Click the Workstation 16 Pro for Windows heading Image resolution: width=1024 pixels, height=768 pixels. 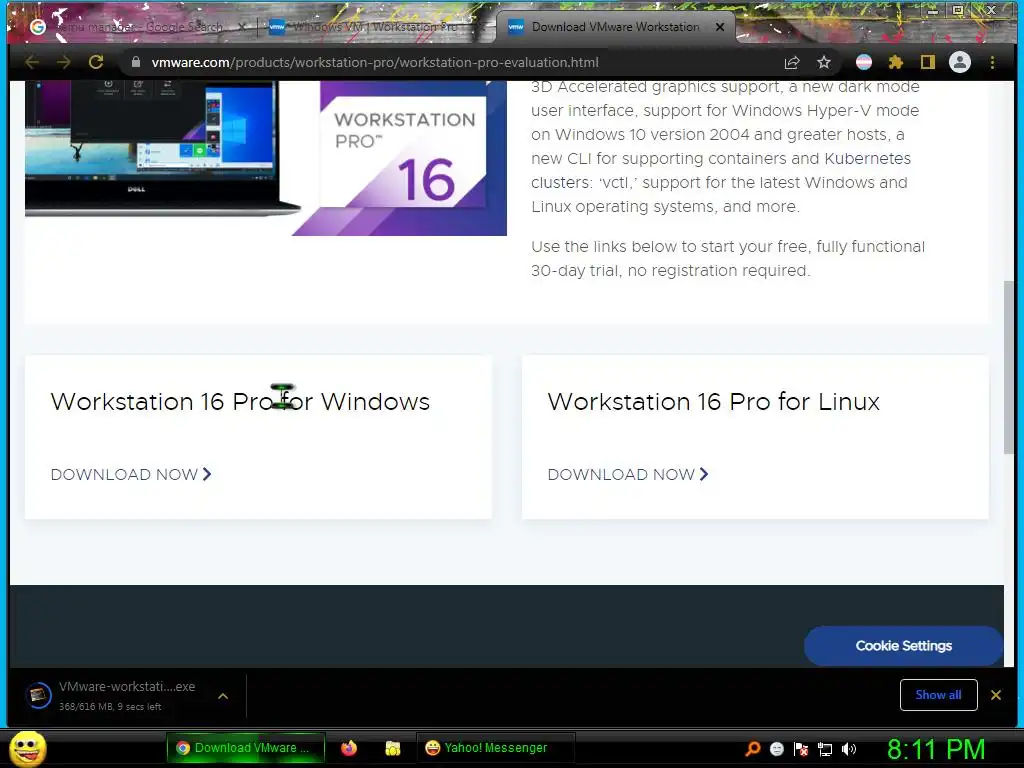[x=240, y=401]
